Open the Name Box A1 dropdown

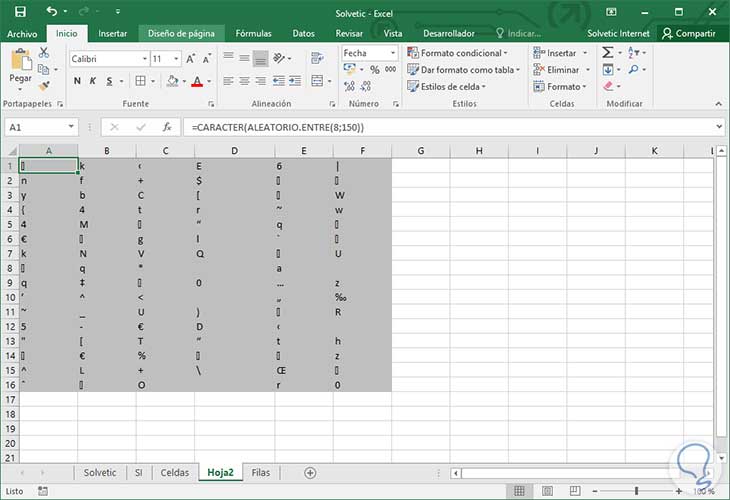pos(71,127)
